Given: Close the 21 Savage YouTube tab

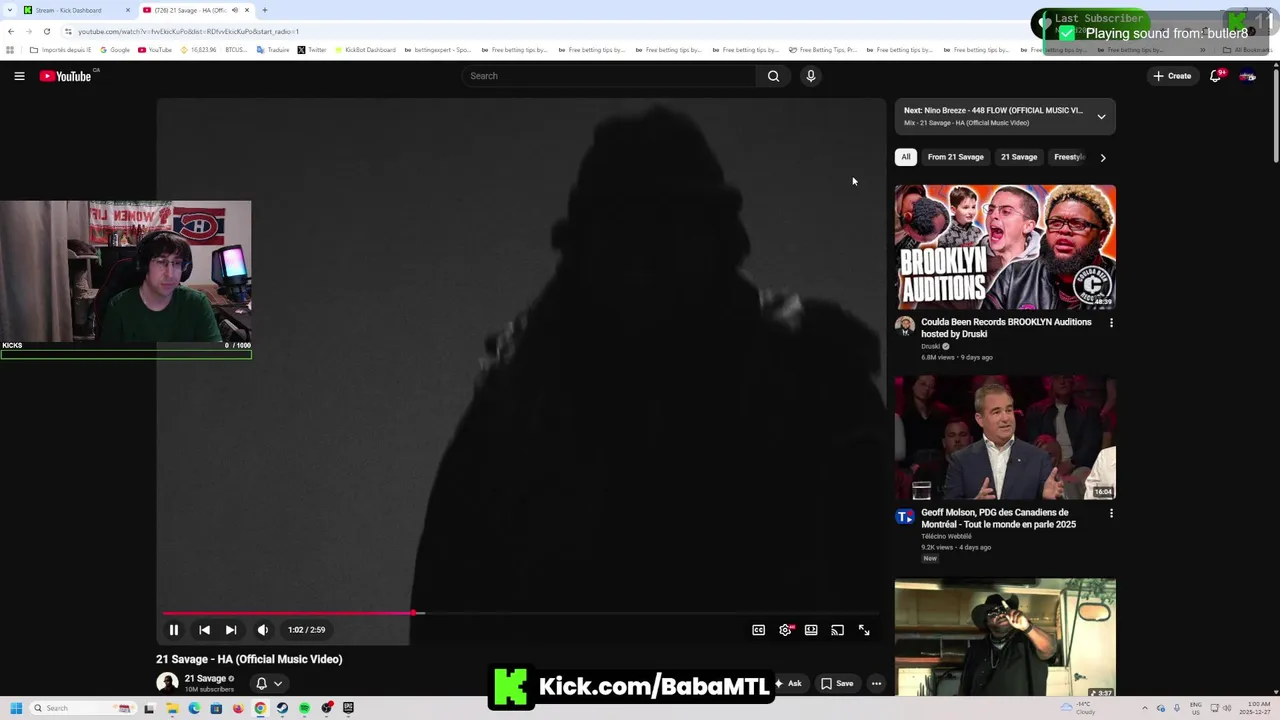Looking at the screenshot, I should [247, 10].
